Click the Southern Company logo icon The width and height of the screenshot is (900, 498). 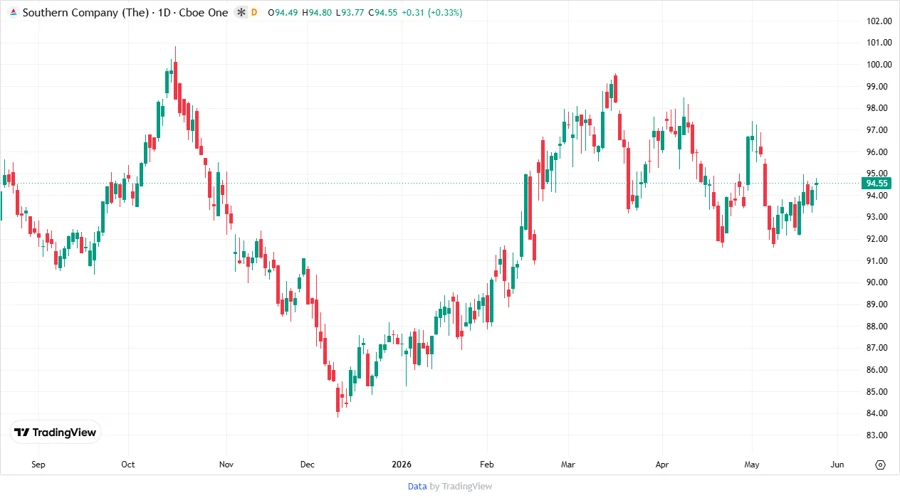(x=13, y=12)
